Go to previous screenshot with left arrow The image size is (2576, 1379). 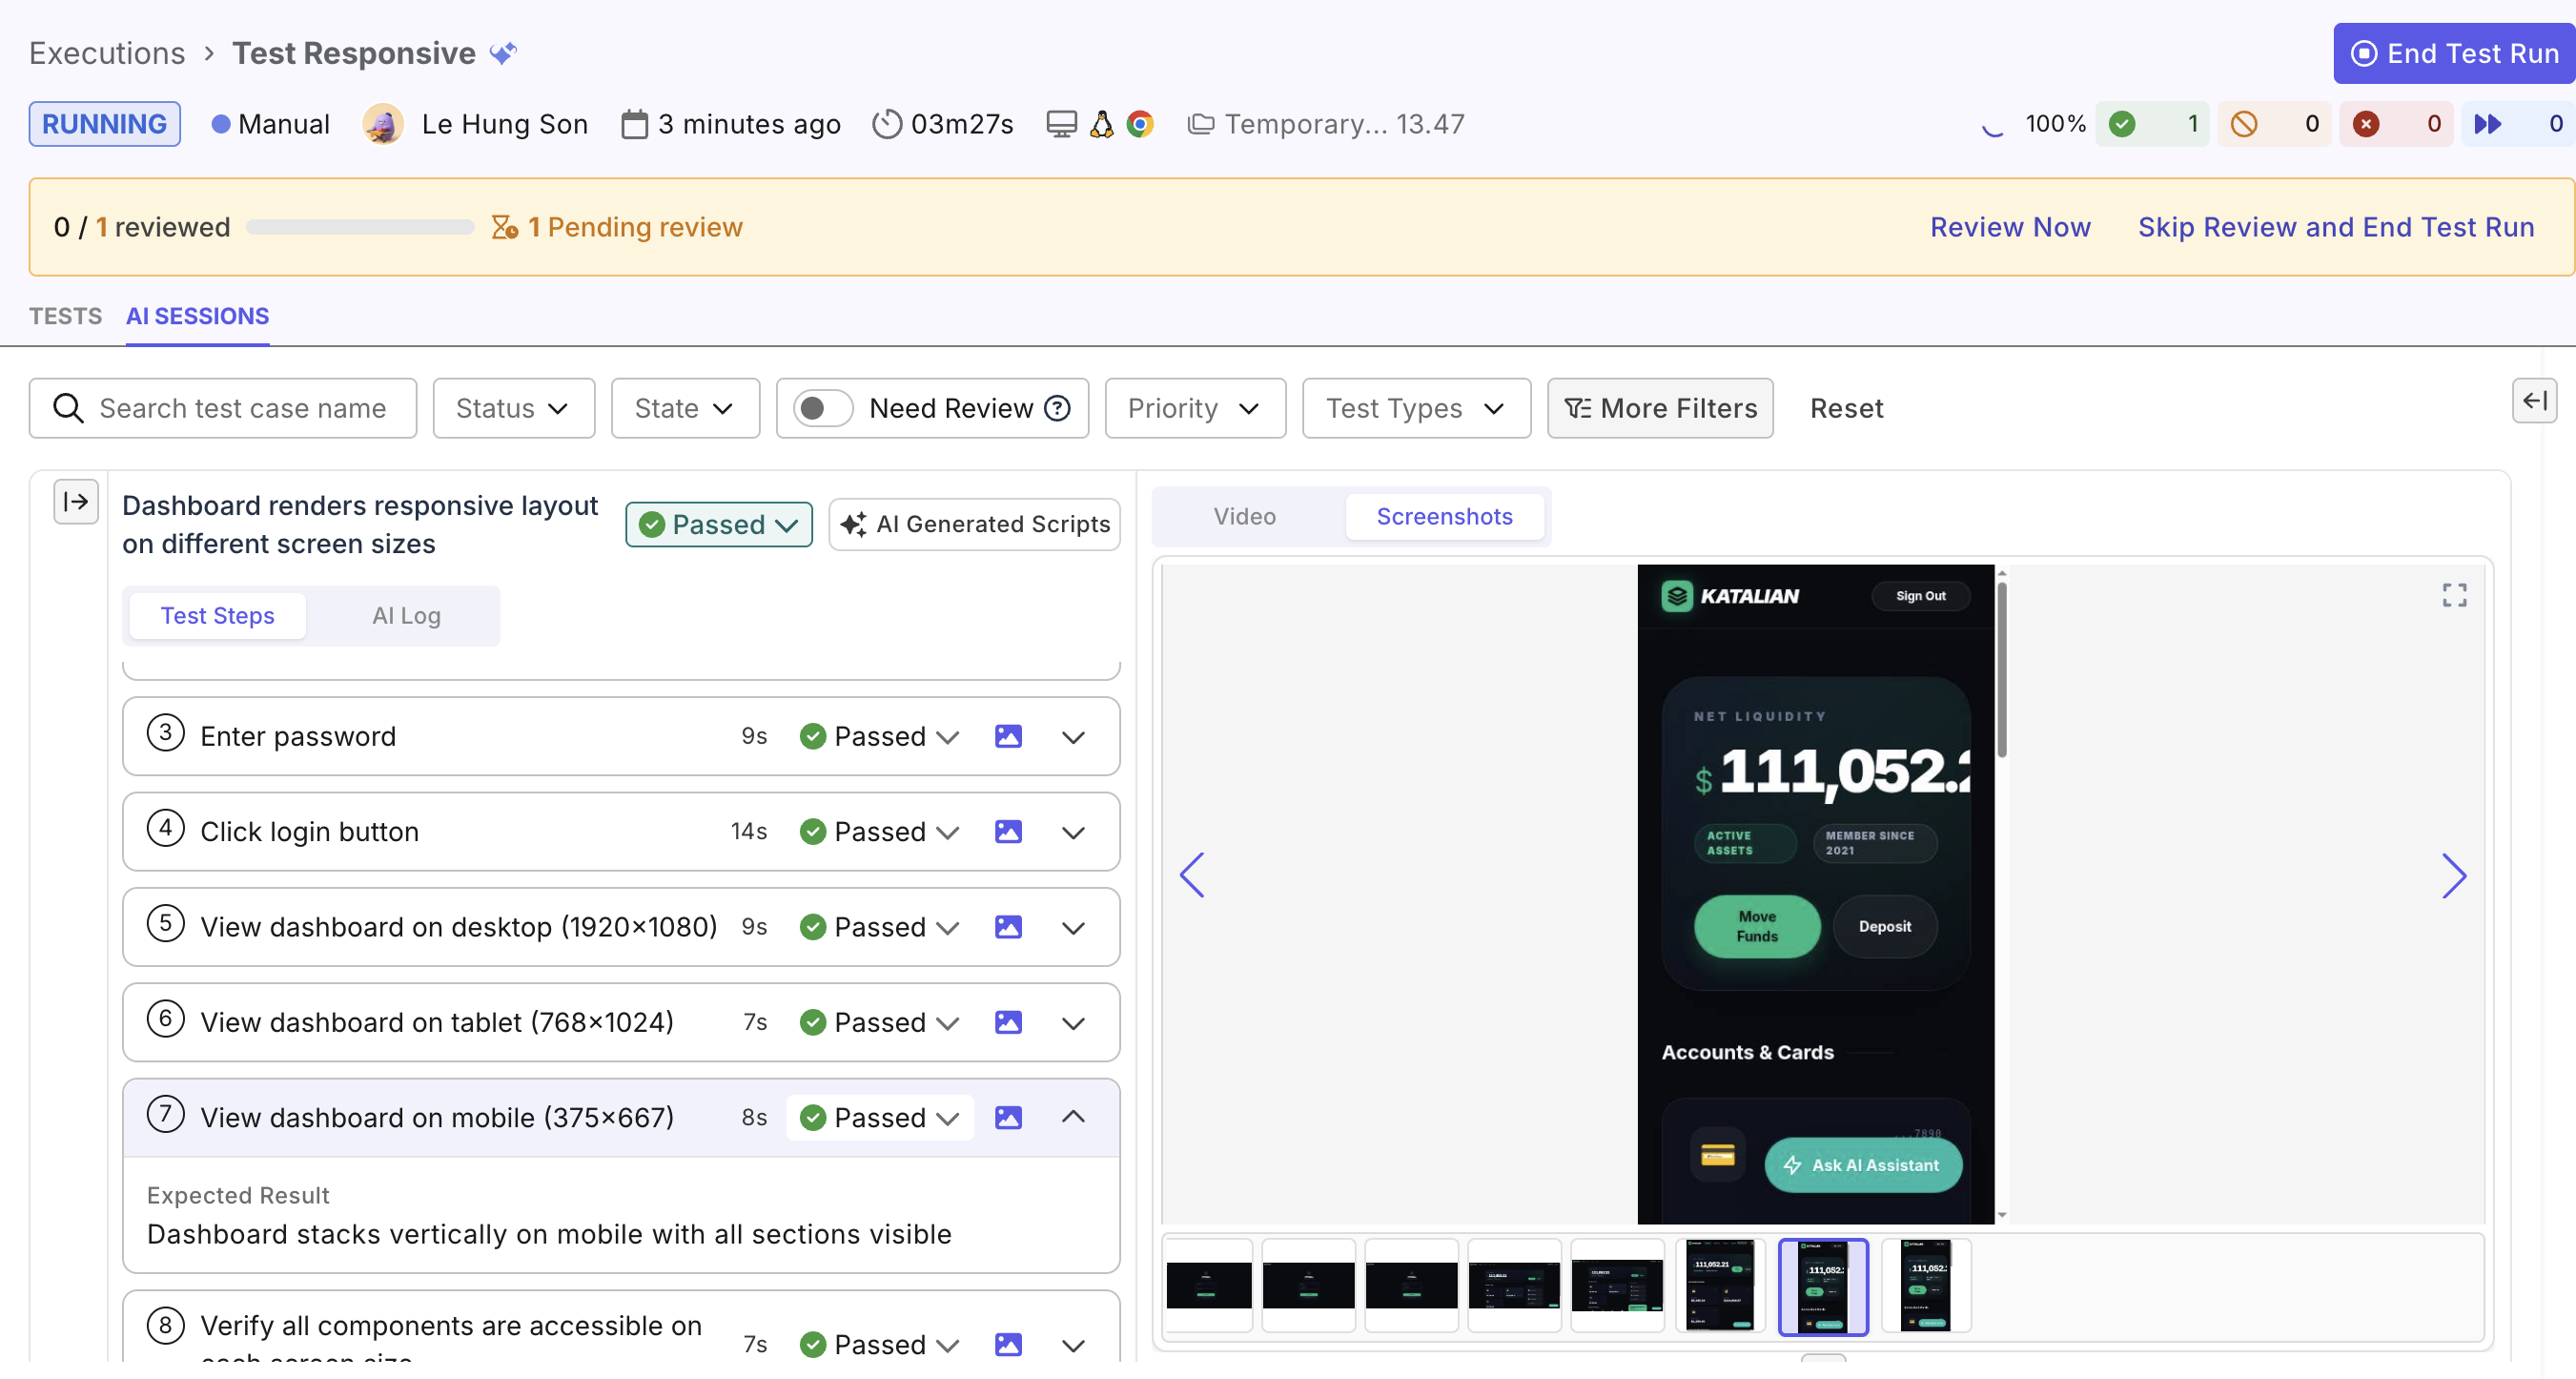pyautogui.click(x=1192, y=876)
